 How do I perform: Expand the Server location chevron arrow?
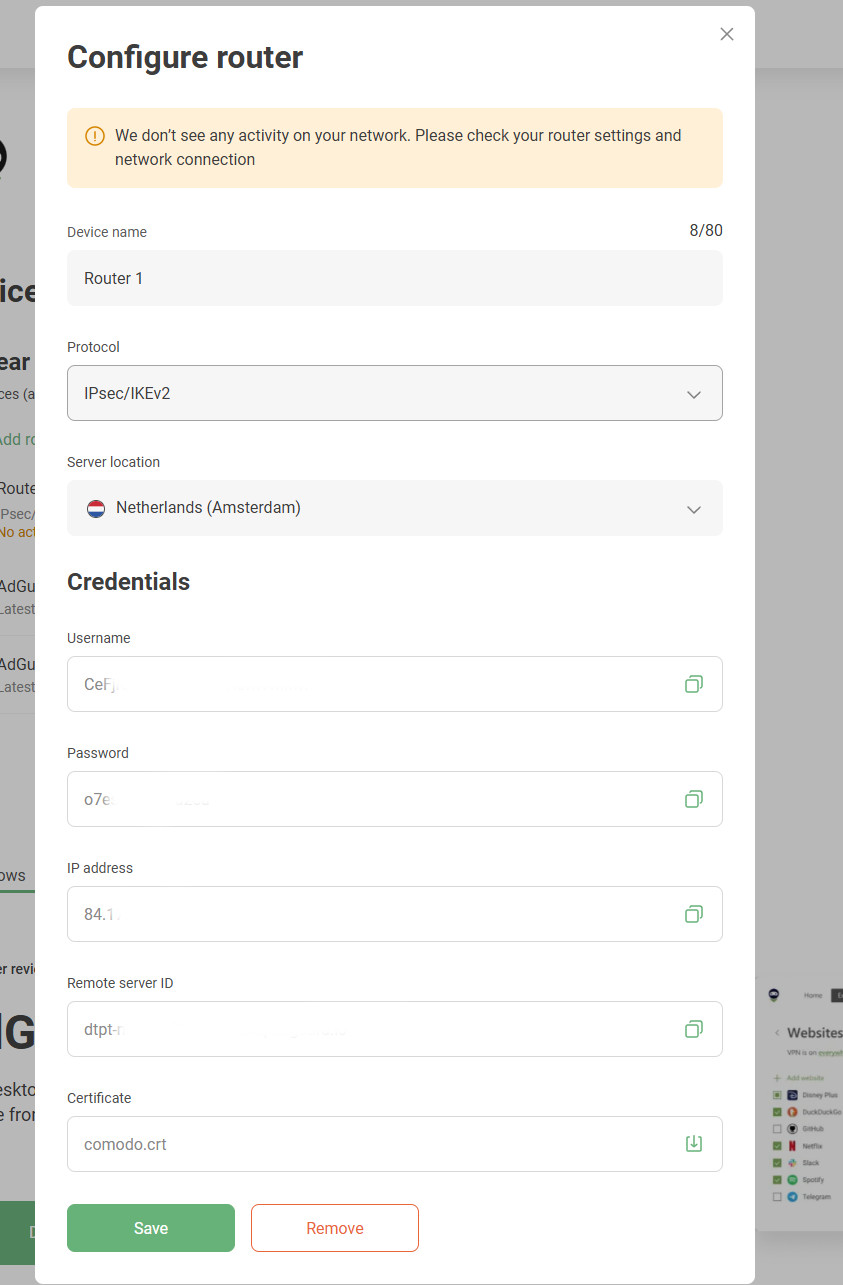(694, 509)
